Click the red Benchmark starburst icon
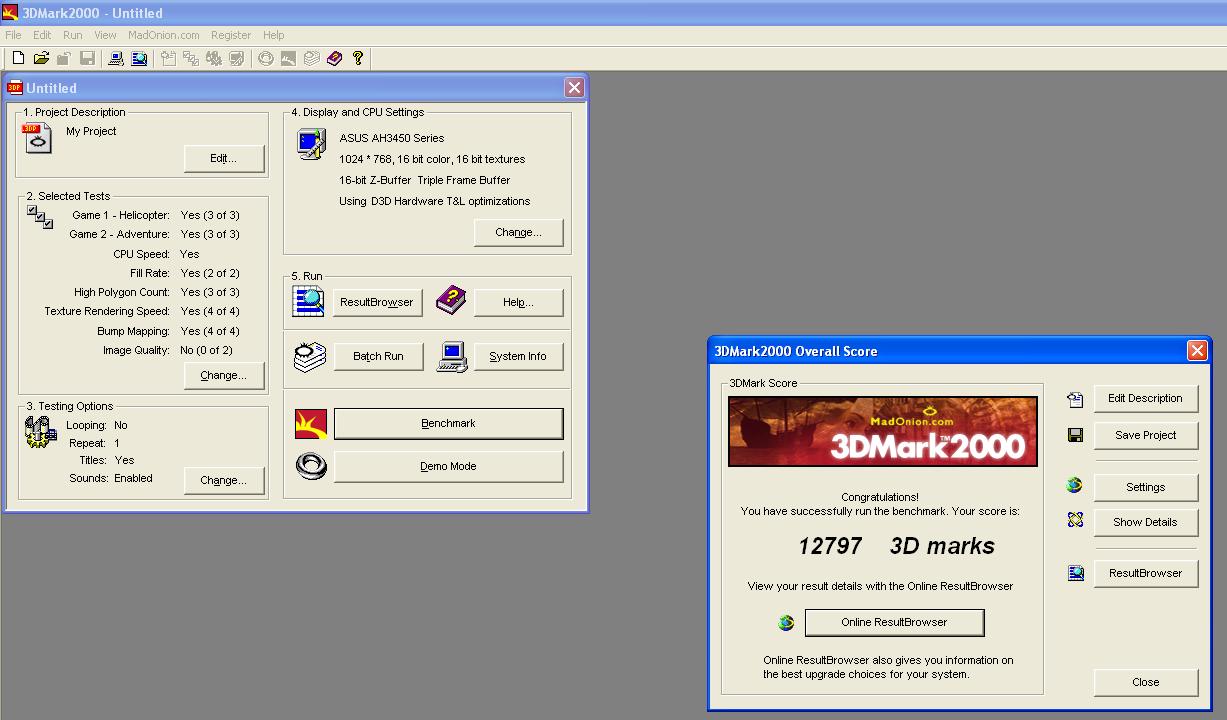1227x720 pixels. click(x=311, y=424)
